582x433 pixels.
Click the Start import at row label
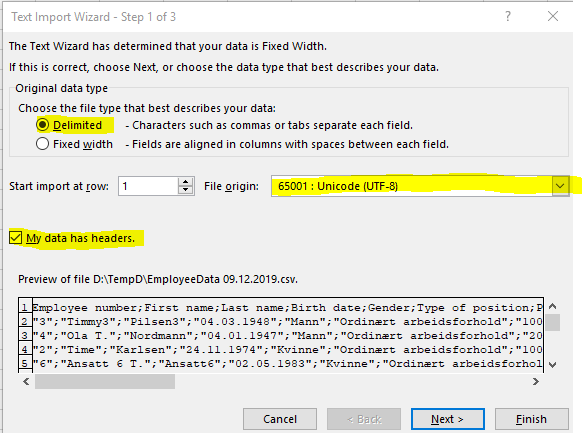pyautogui.click(x=59, y=186)
